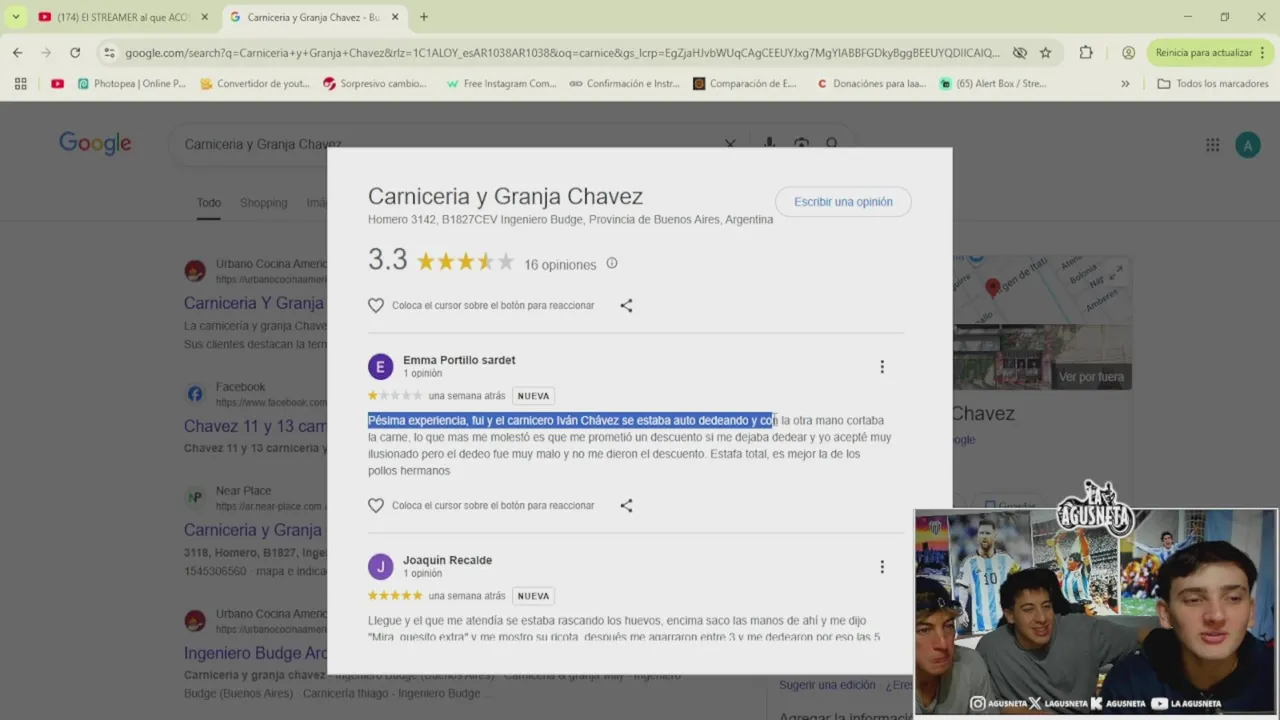Click Escribir una opinión button

pos(843,202)
